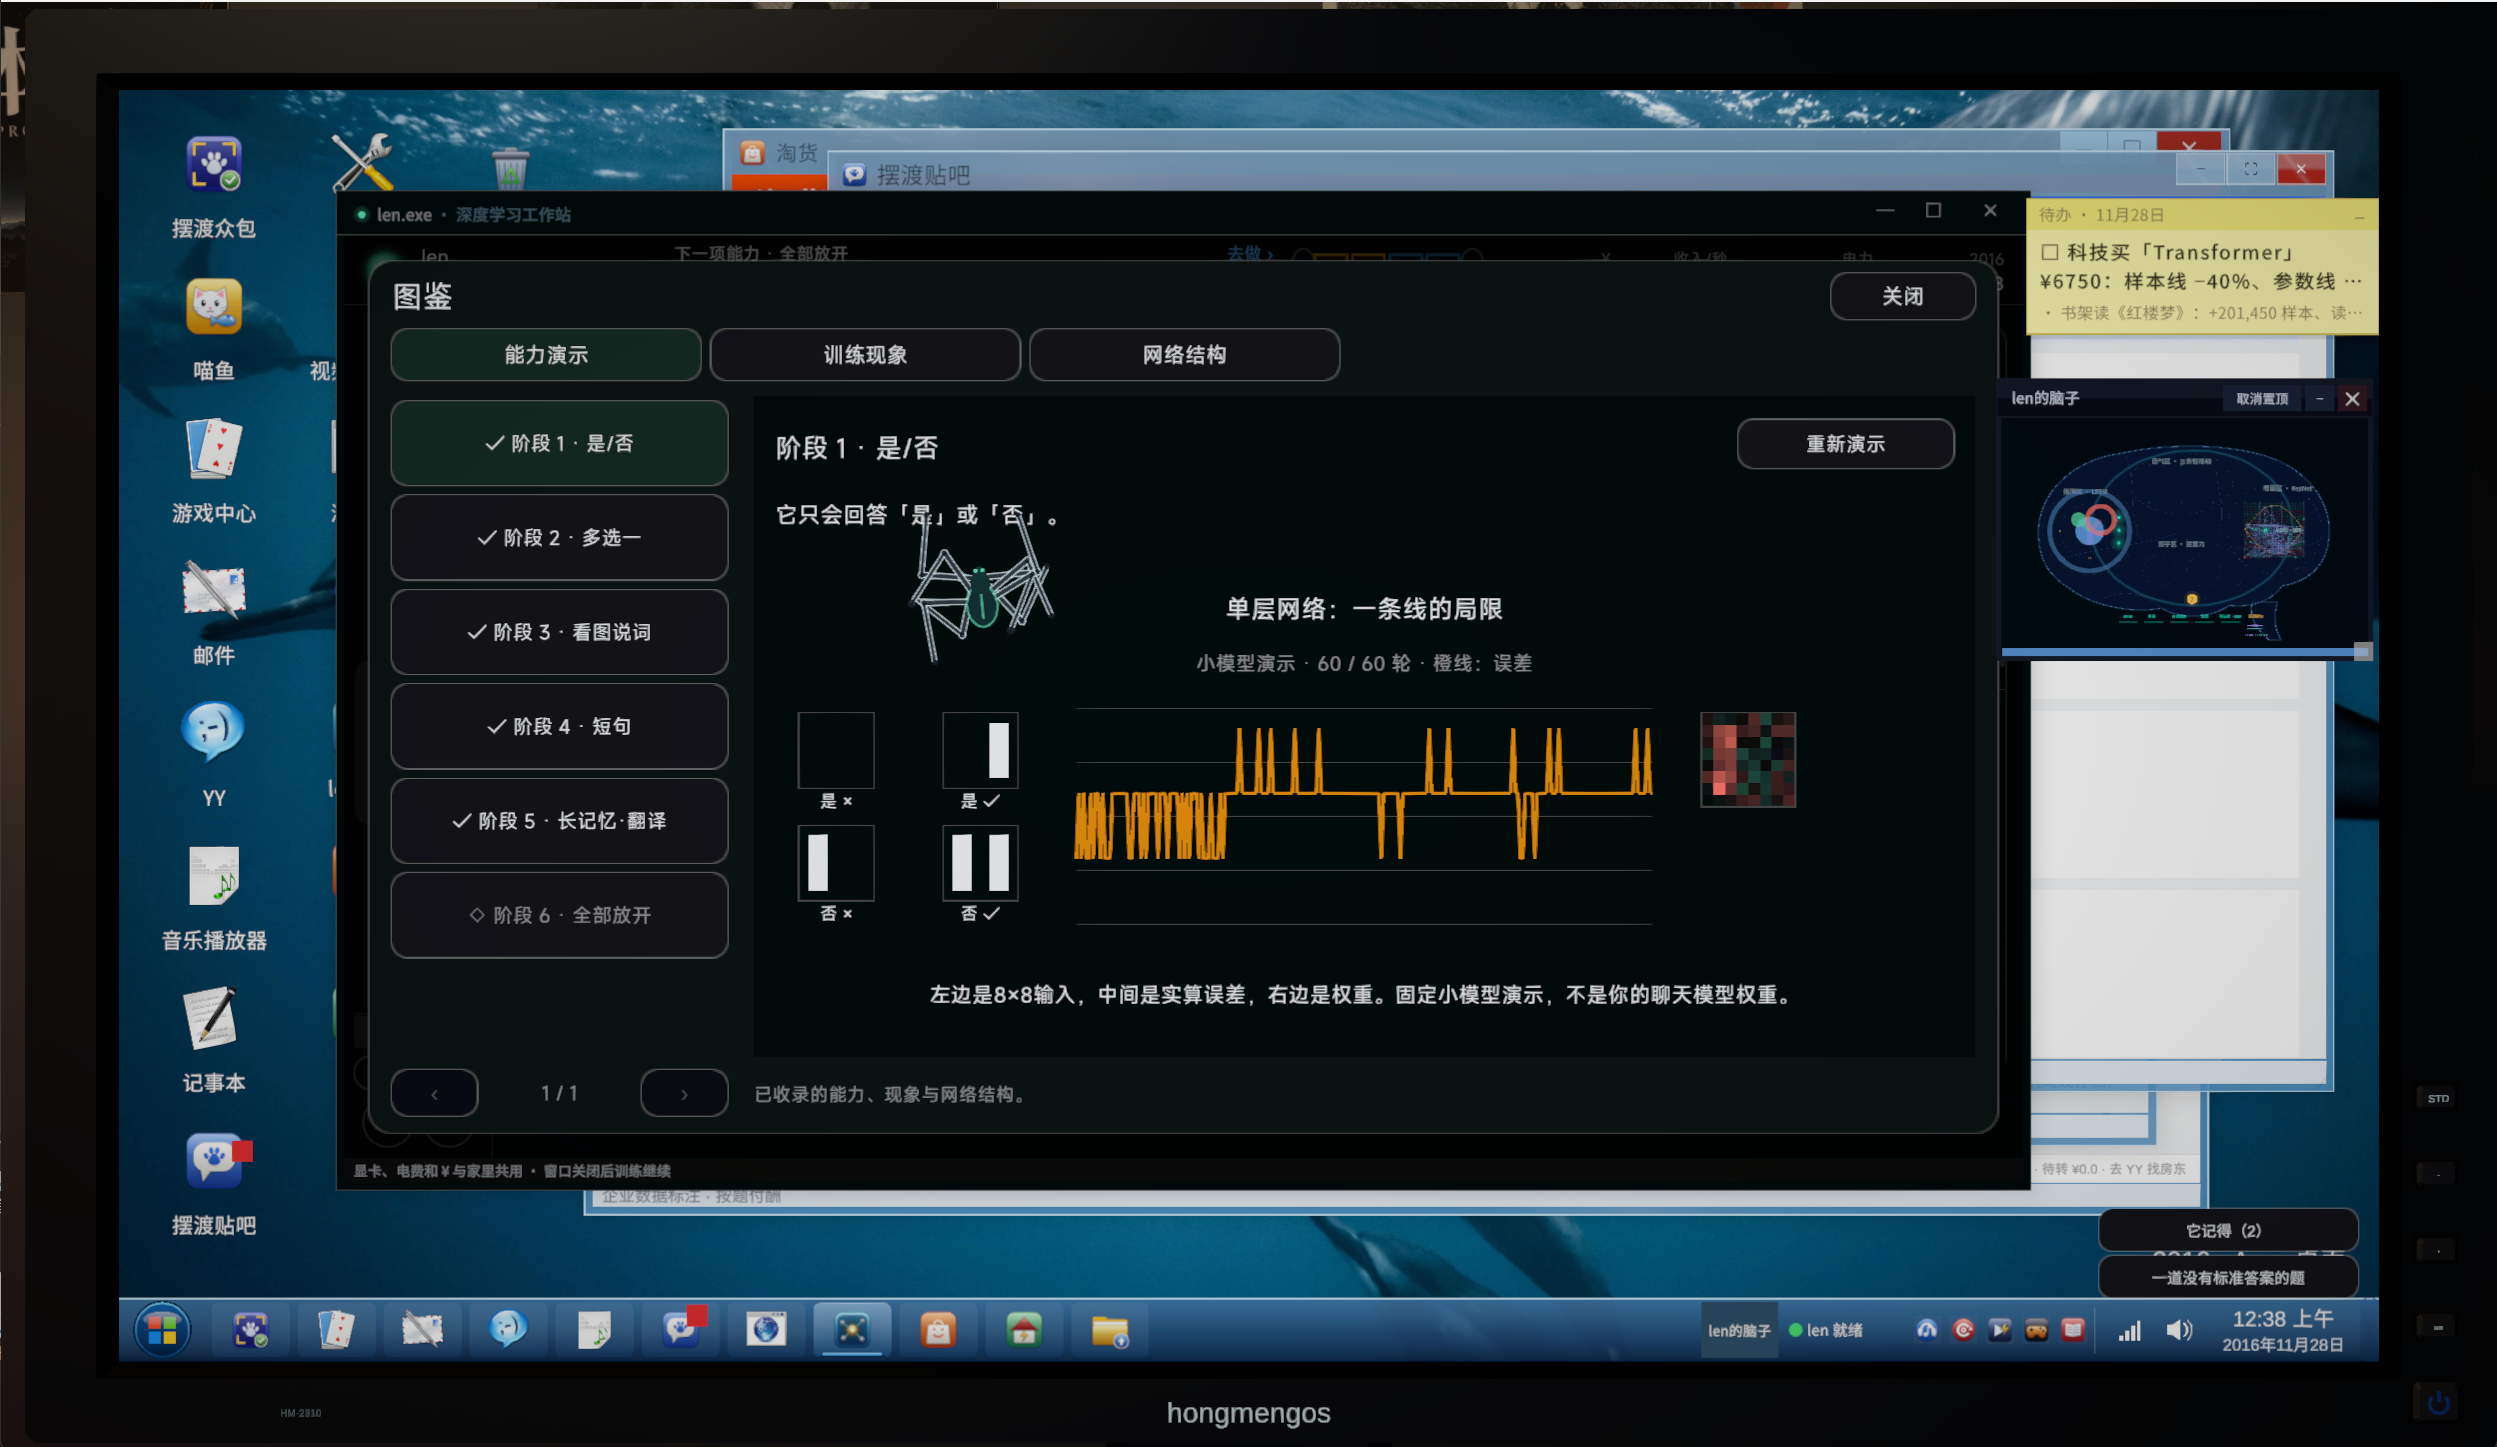Launch the YY chat desktop icon
This screenshot has height=1447, width=2497.
pyautogui.click(x=214, y=755)
